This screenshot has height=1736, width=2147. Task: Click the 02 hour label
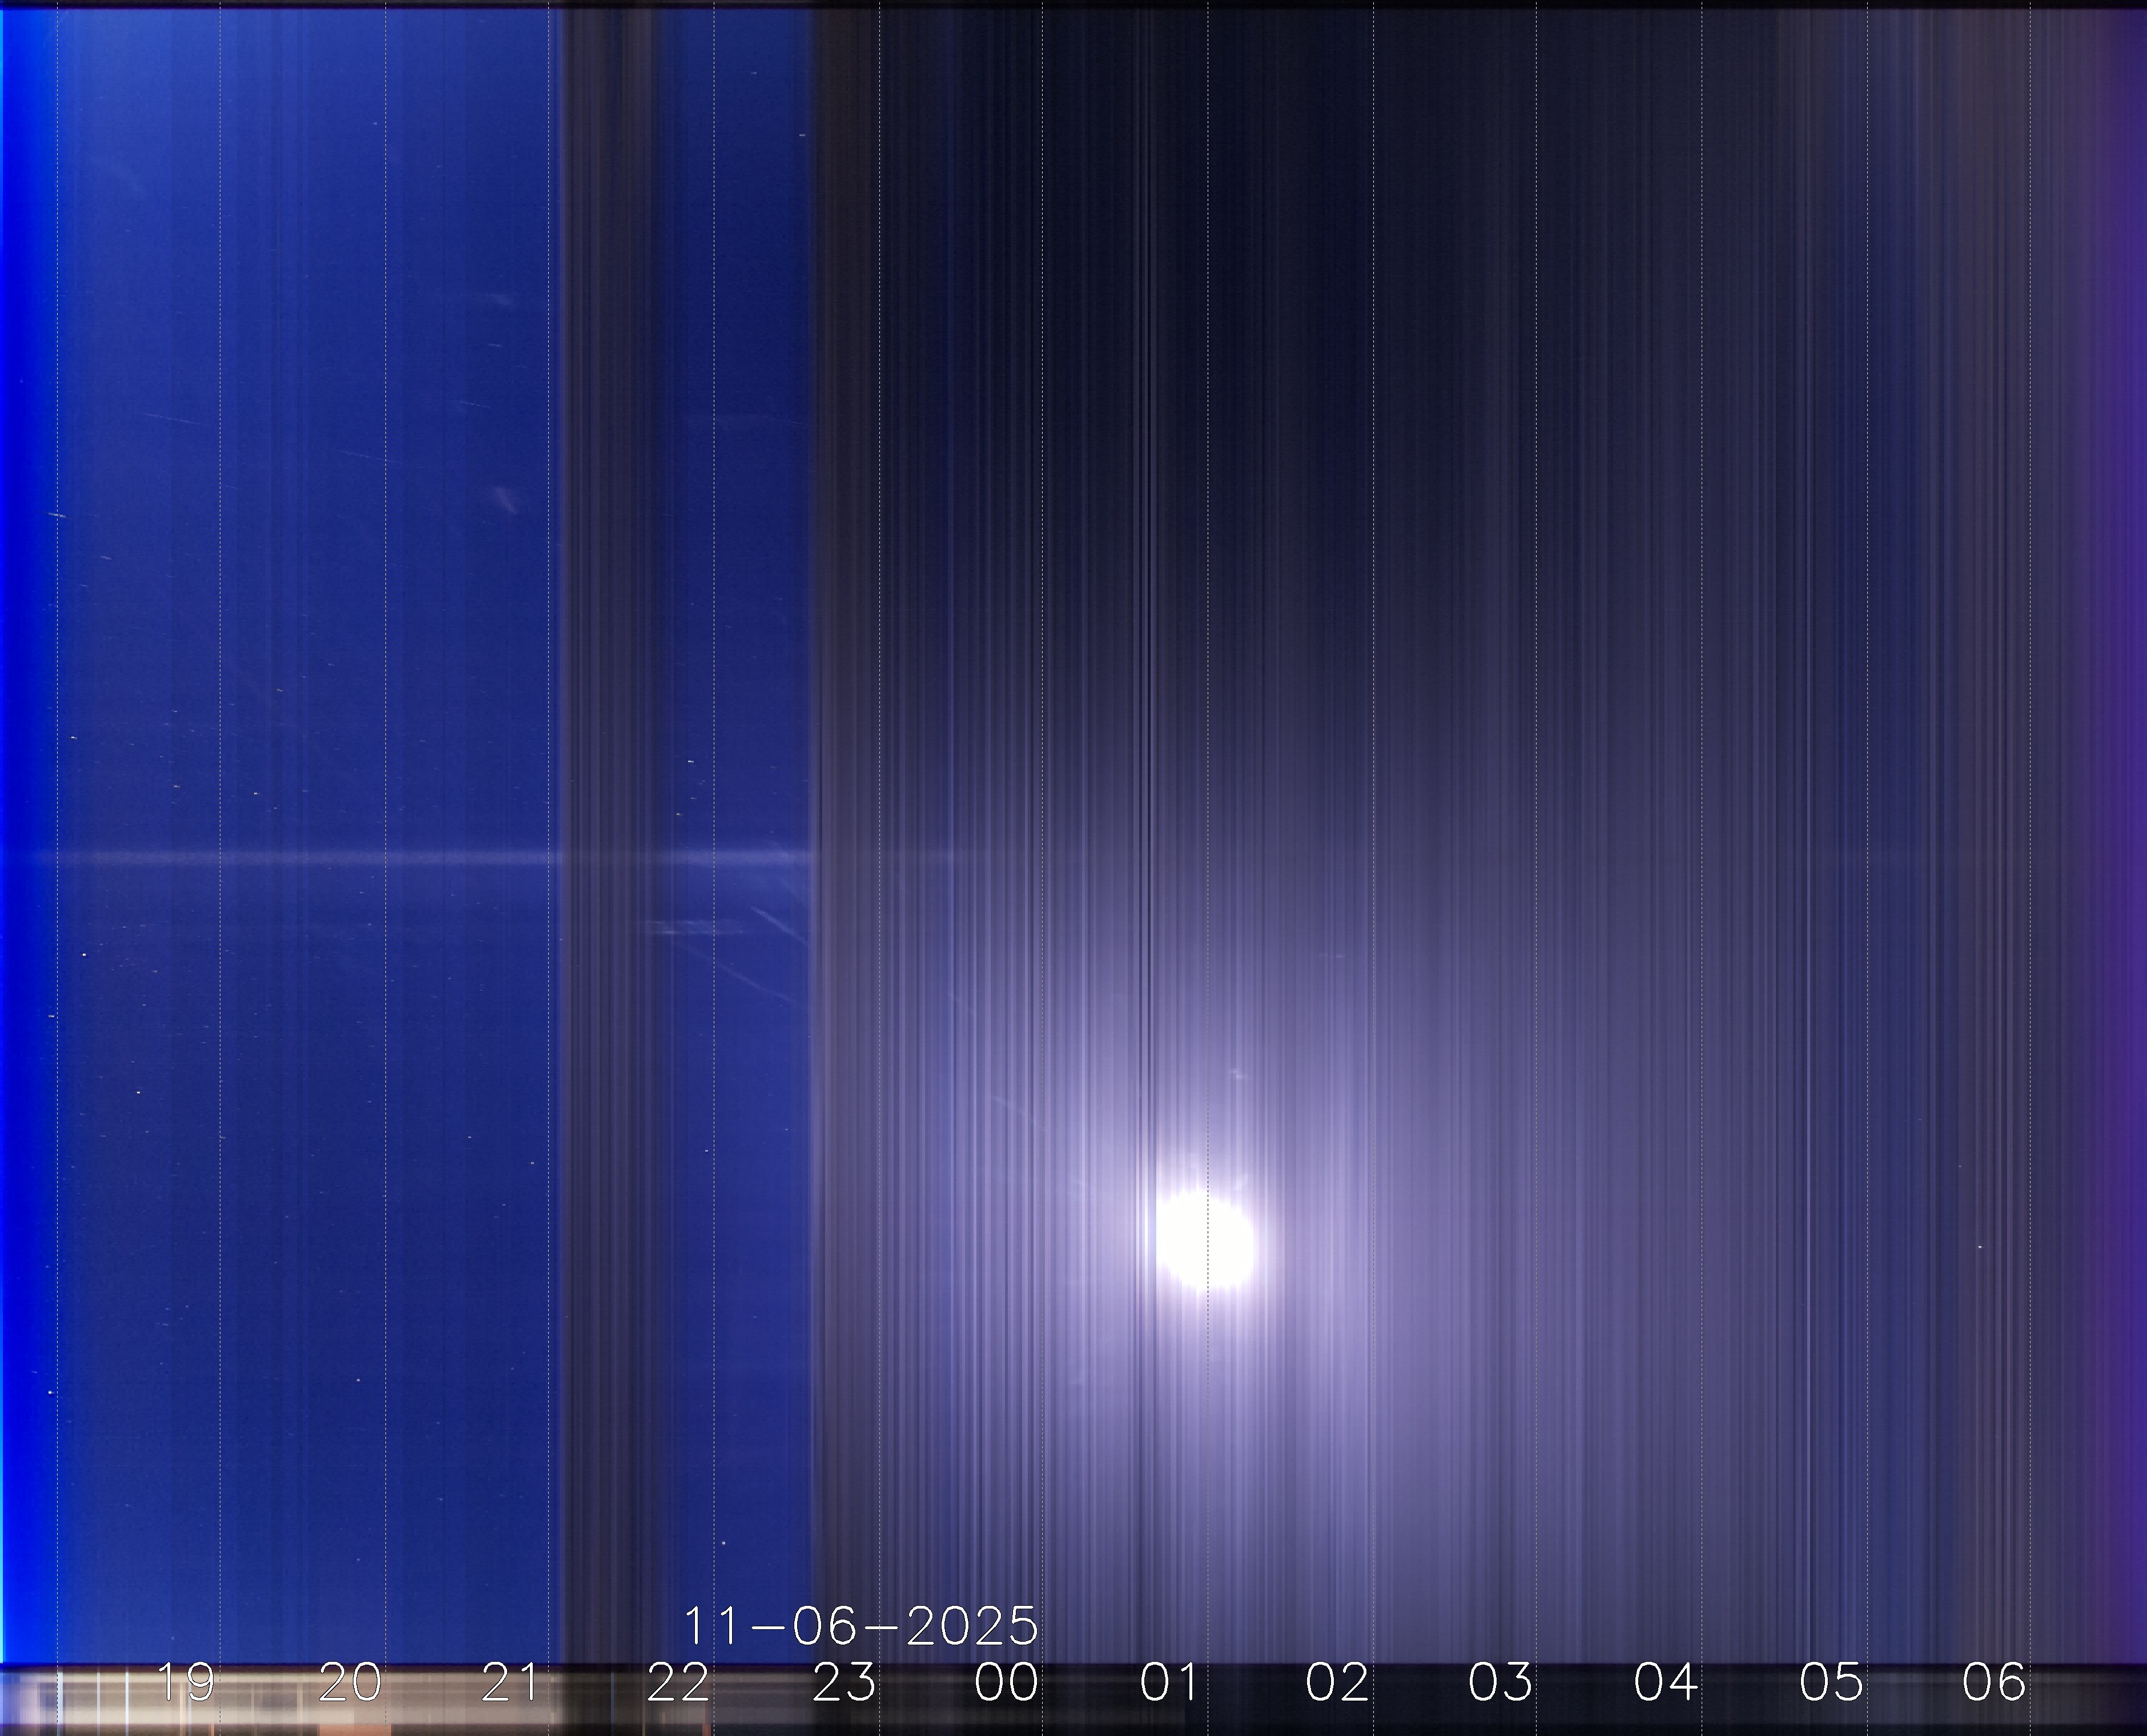(1336, 1682)
